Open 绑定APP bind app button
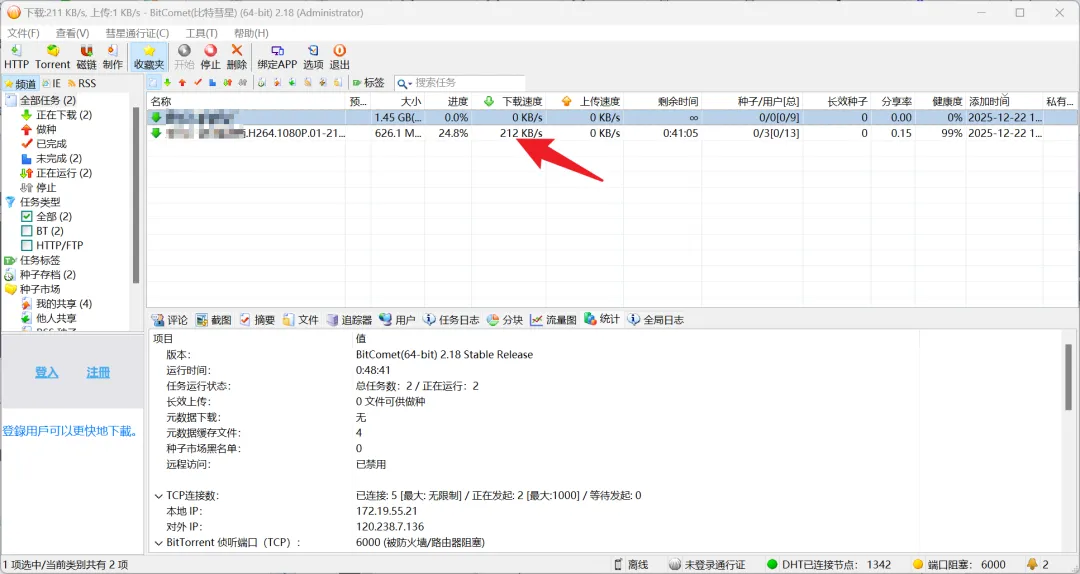 [x=277, y=57]
